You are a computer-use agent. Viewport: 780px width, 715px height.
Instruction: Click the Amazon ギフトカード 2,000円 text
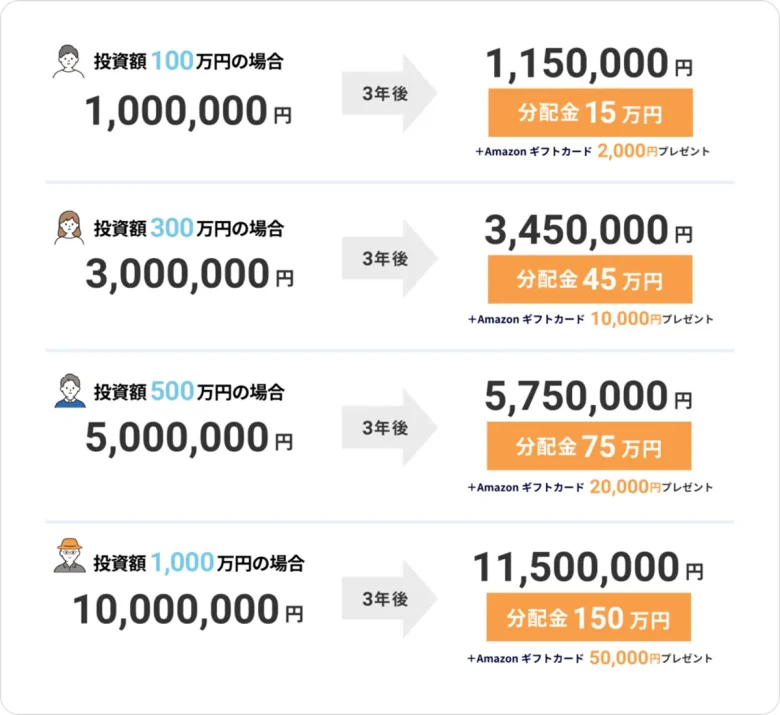591,152
